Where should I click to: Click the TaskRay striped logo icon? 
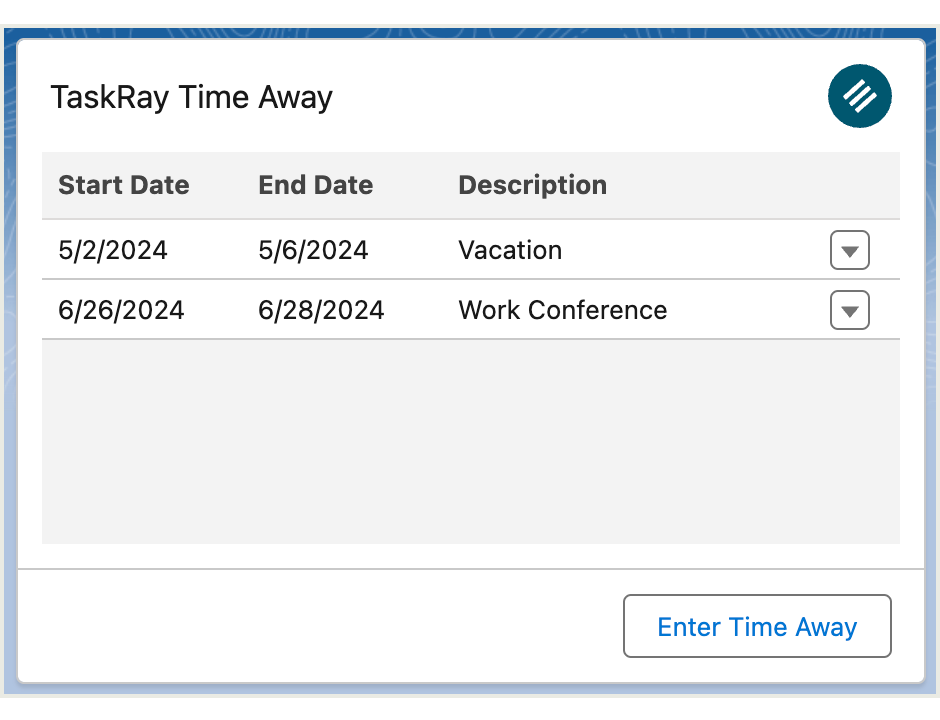click(x=859, y=96)
